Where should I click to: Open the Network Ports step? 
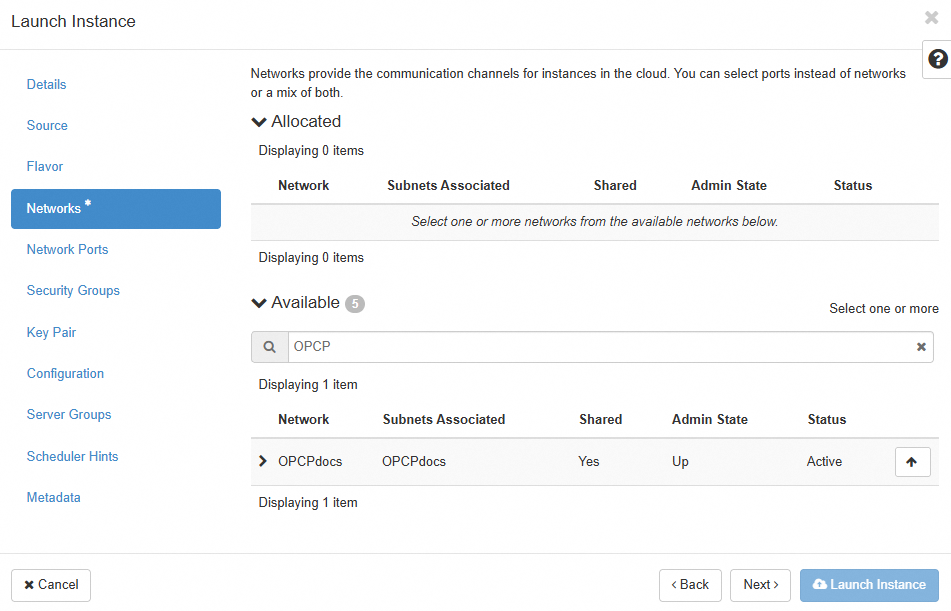tap(67, 249)
